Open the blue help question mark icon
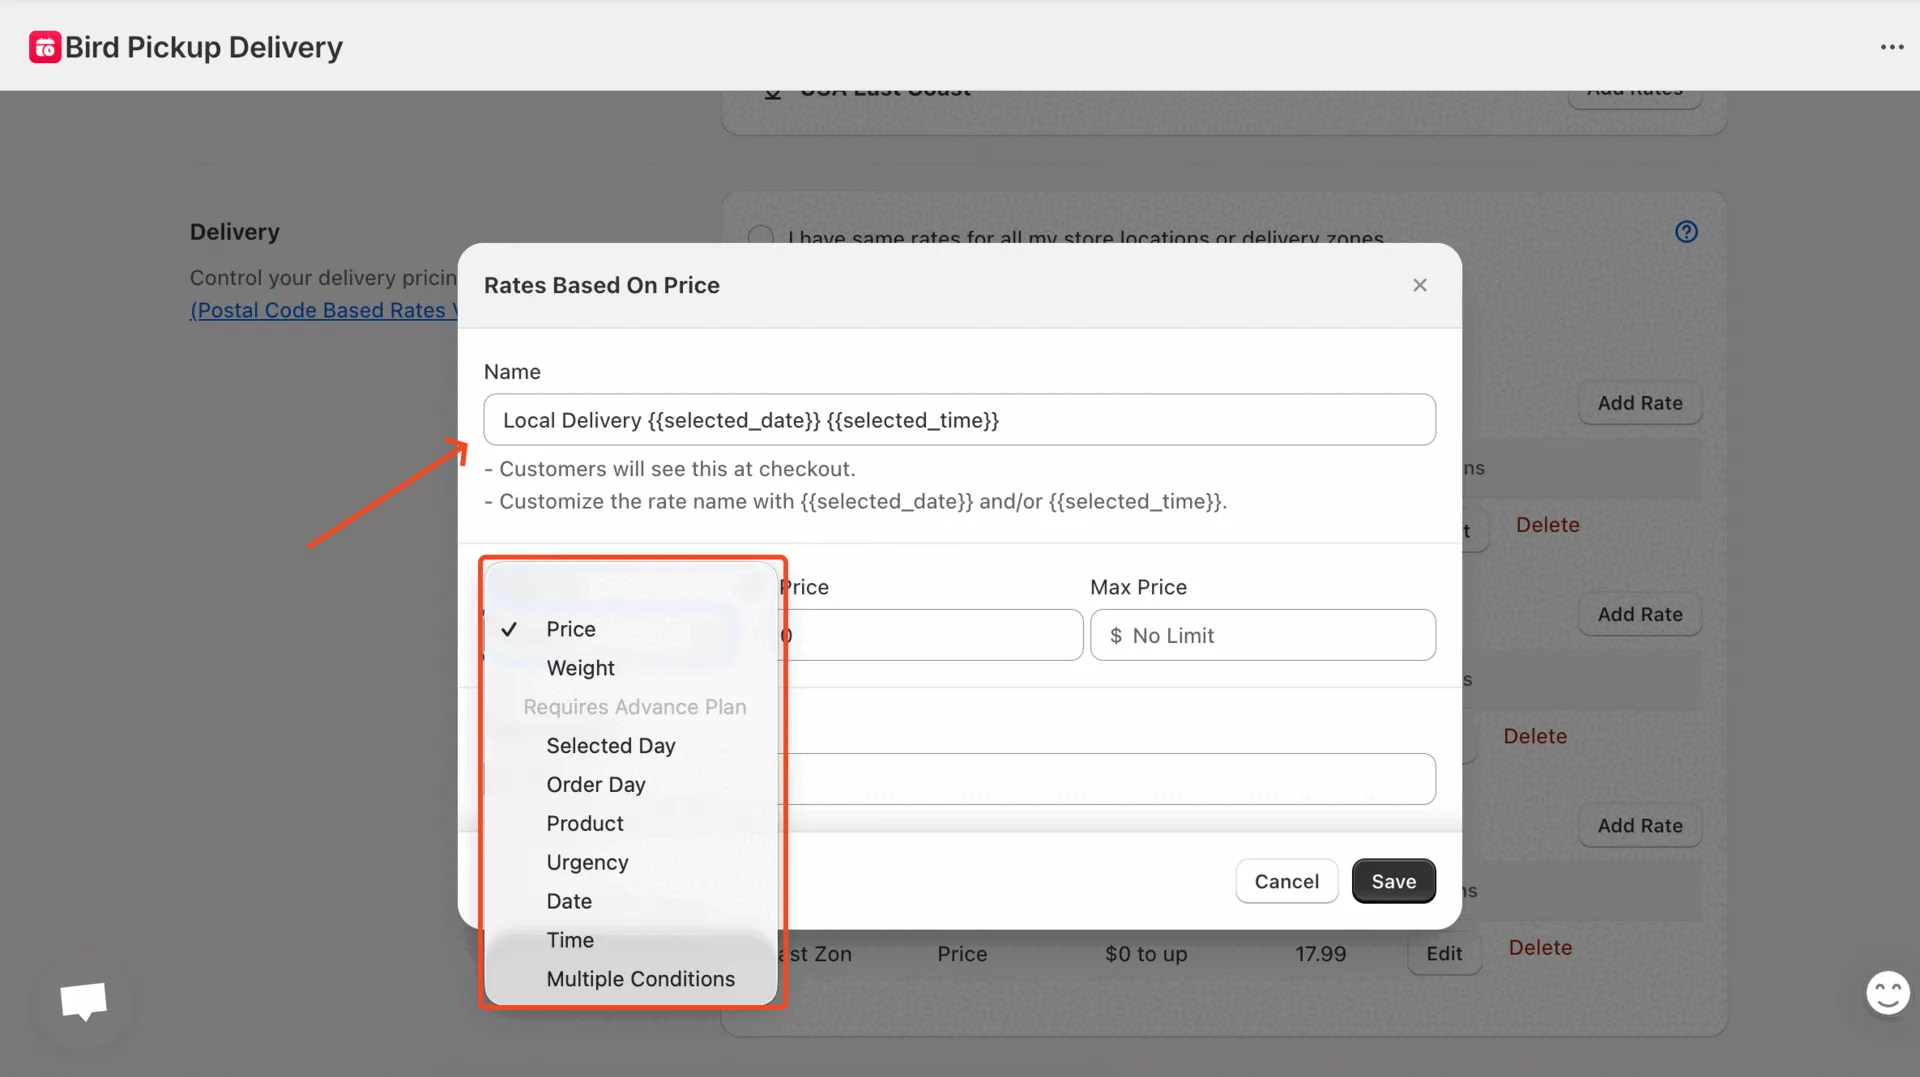Screen dimensions: 1920x1077 tap(1686, 232)
